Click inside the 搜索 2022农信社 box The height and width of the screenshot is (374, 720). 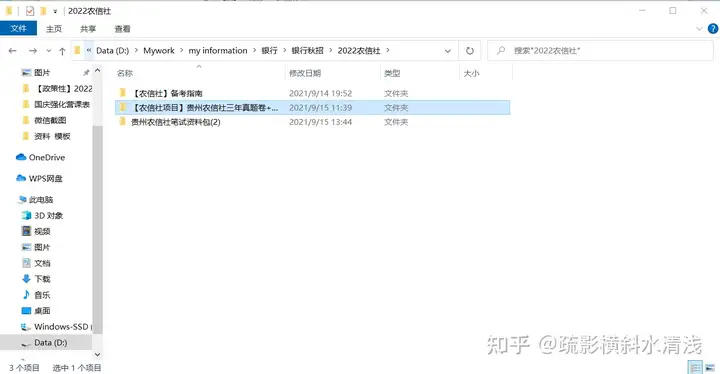pyautogui.click(x=600, y=51)
